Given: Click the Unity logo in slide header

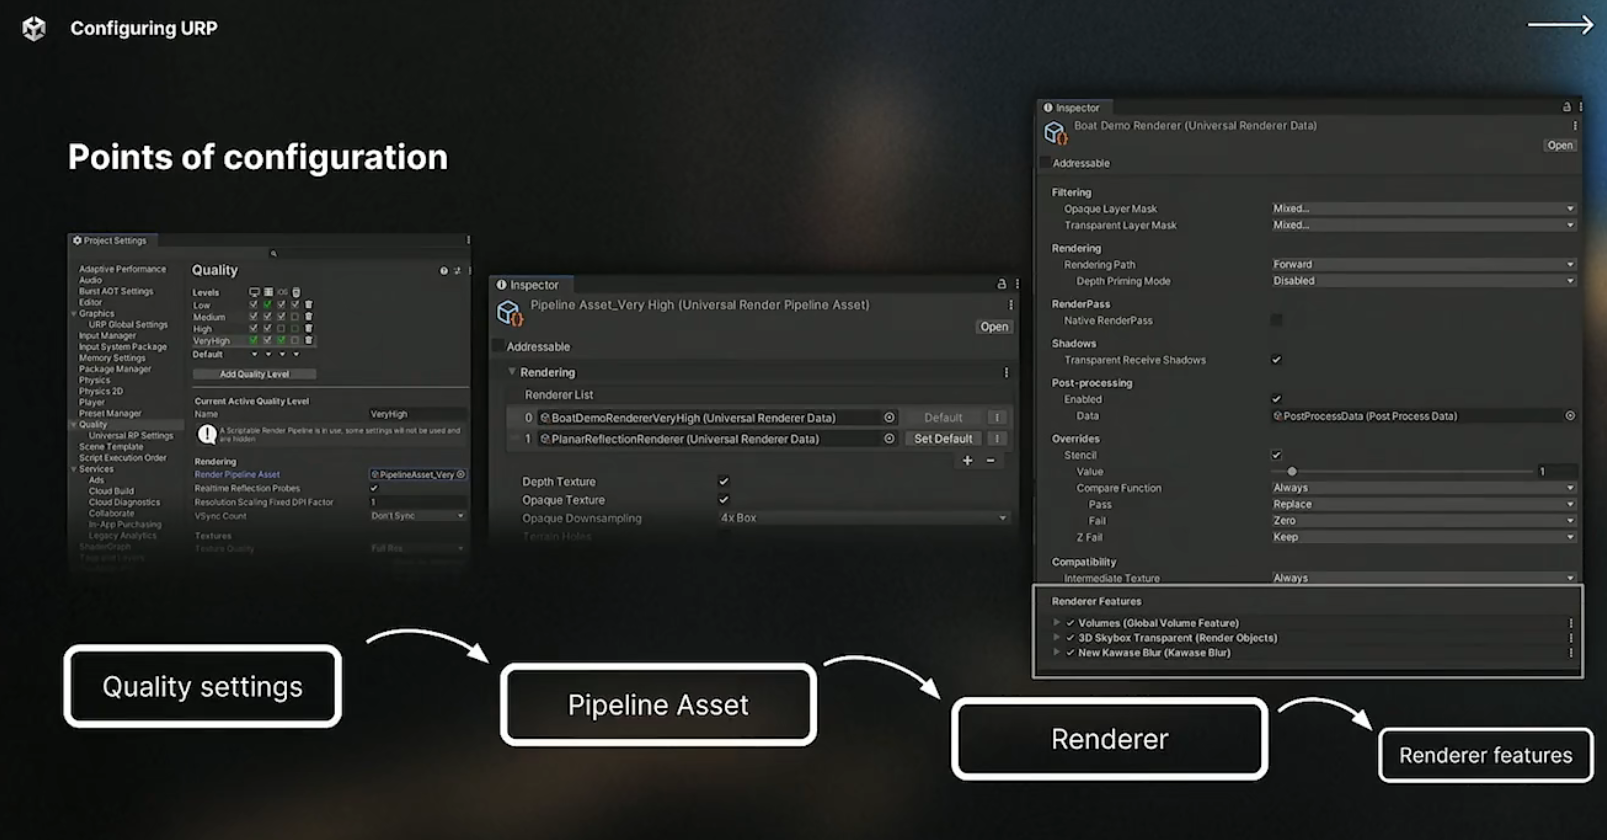Looking at the screenshot, I should (34, 28).
